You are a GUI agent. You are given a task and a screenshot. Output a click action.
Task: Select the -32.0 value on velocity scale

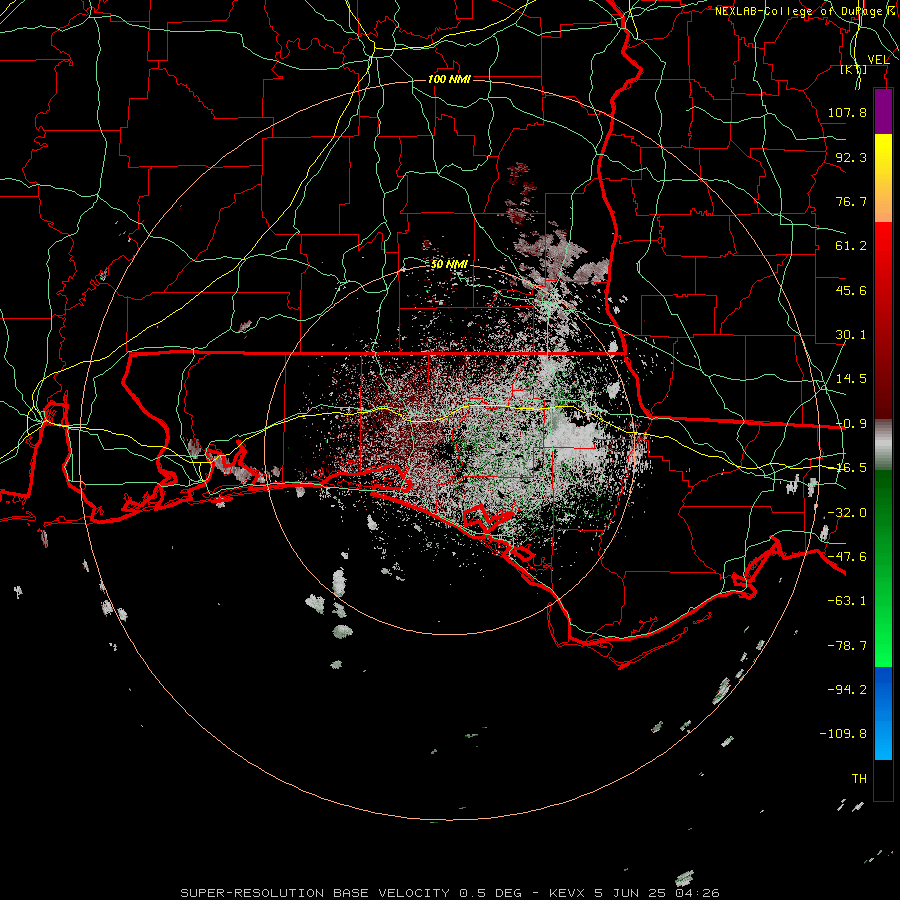[847, 513]
